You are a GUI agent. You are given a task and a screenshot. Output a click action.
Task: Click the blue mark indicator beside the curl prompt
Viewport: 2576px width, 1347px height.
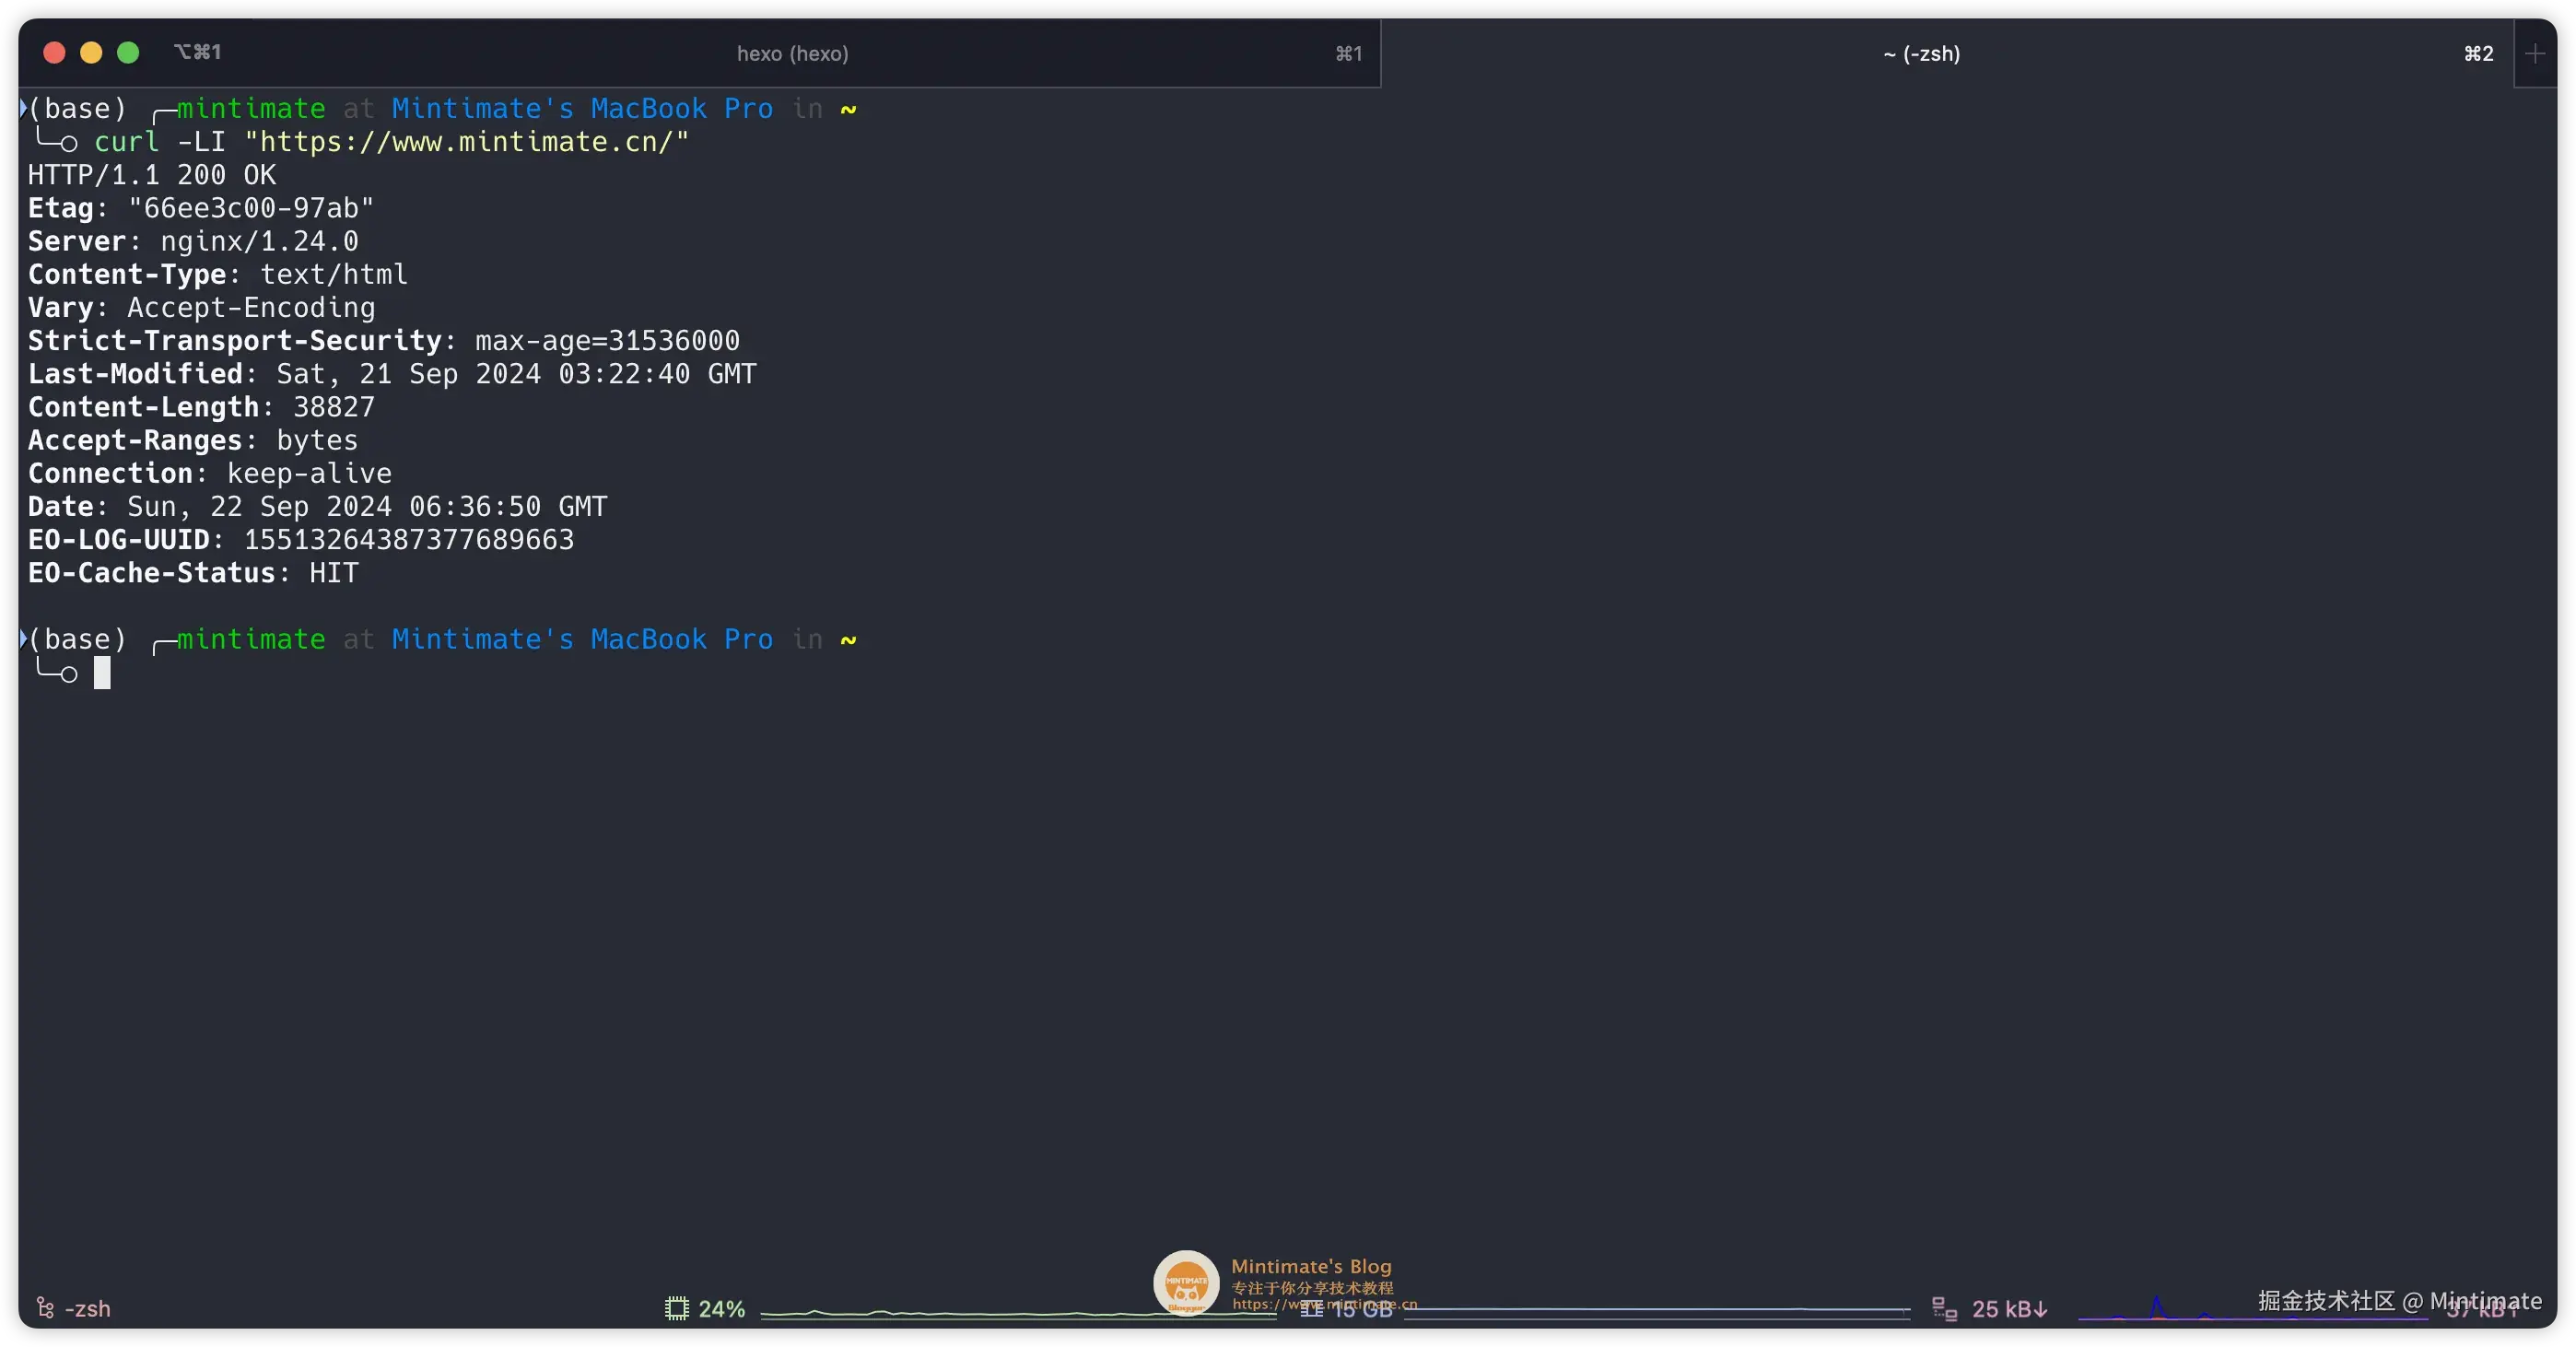click(23, 108)
